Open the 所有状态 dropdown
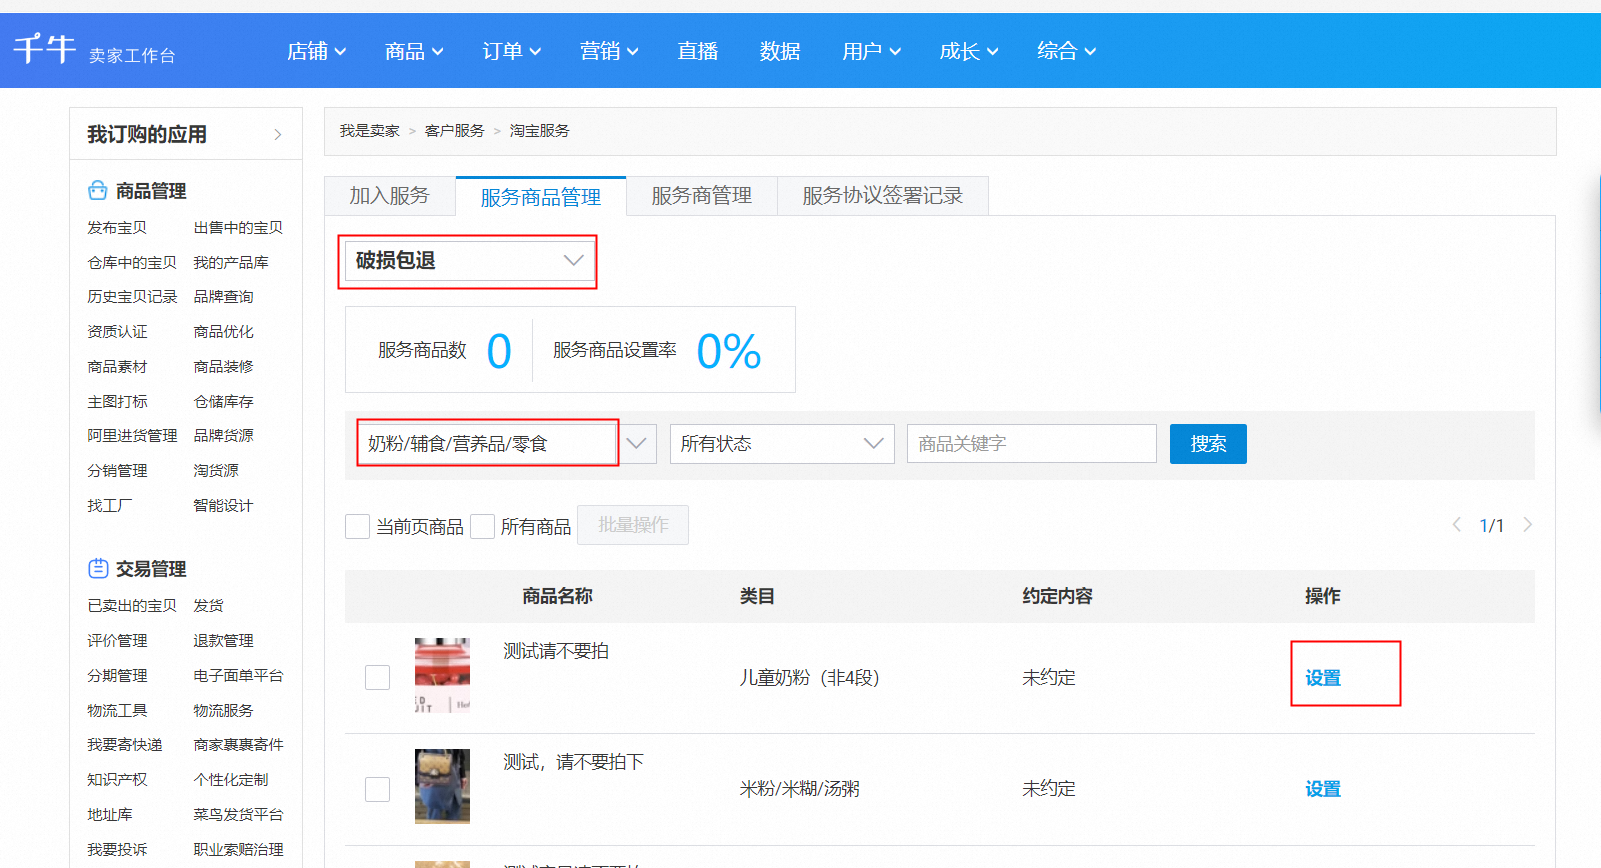 pos(782,444)
